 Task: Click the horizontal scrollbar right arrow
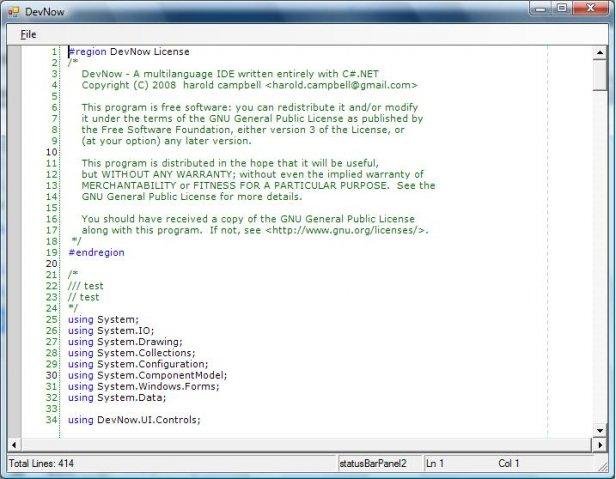click(585, 444)
